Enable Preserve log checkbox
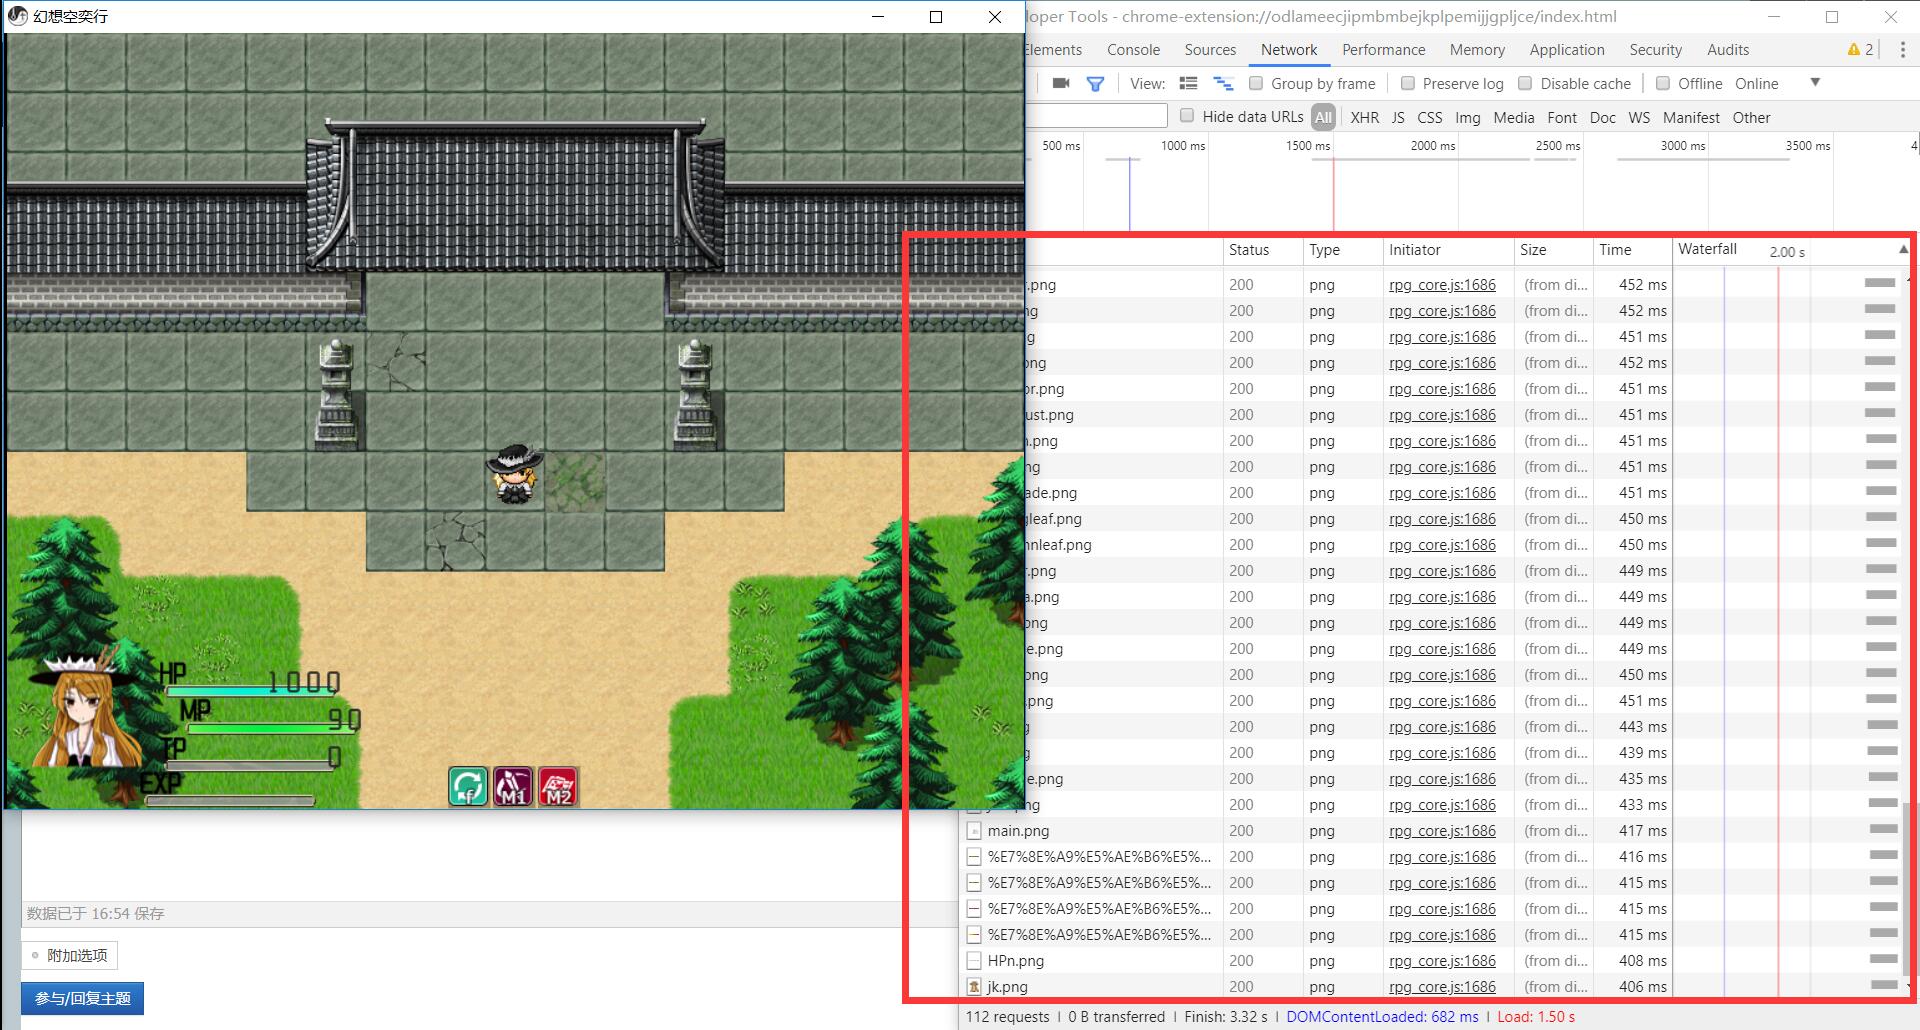Image resolution: width=1920 pixels, height=1030 pixels. tap(1408, 83)
